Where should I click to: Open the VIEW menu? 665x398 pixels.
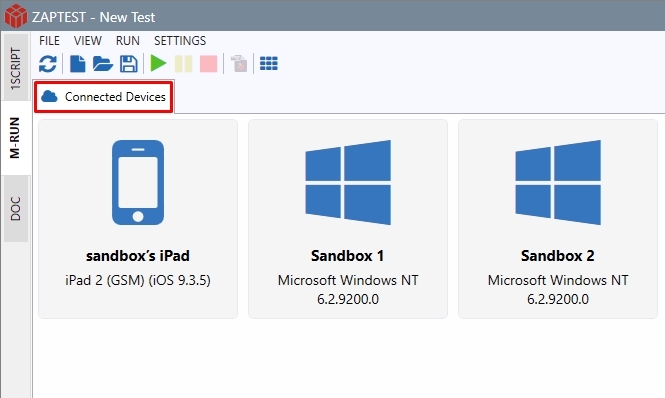pyautogui.click(x=88, y=41)
